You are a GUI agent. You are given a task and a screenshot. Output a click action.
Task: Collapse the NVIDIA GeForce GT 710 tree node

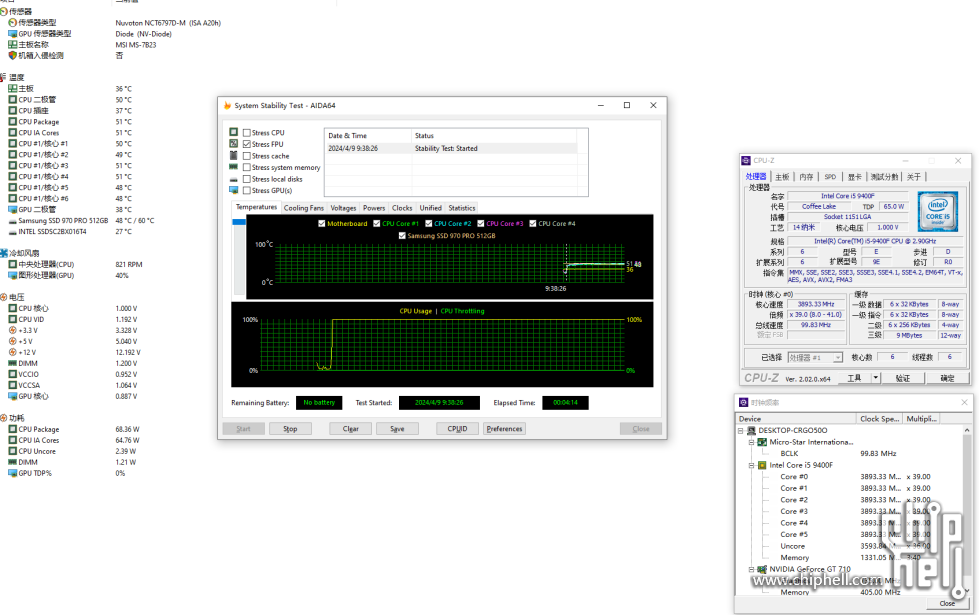coord(752,569)
